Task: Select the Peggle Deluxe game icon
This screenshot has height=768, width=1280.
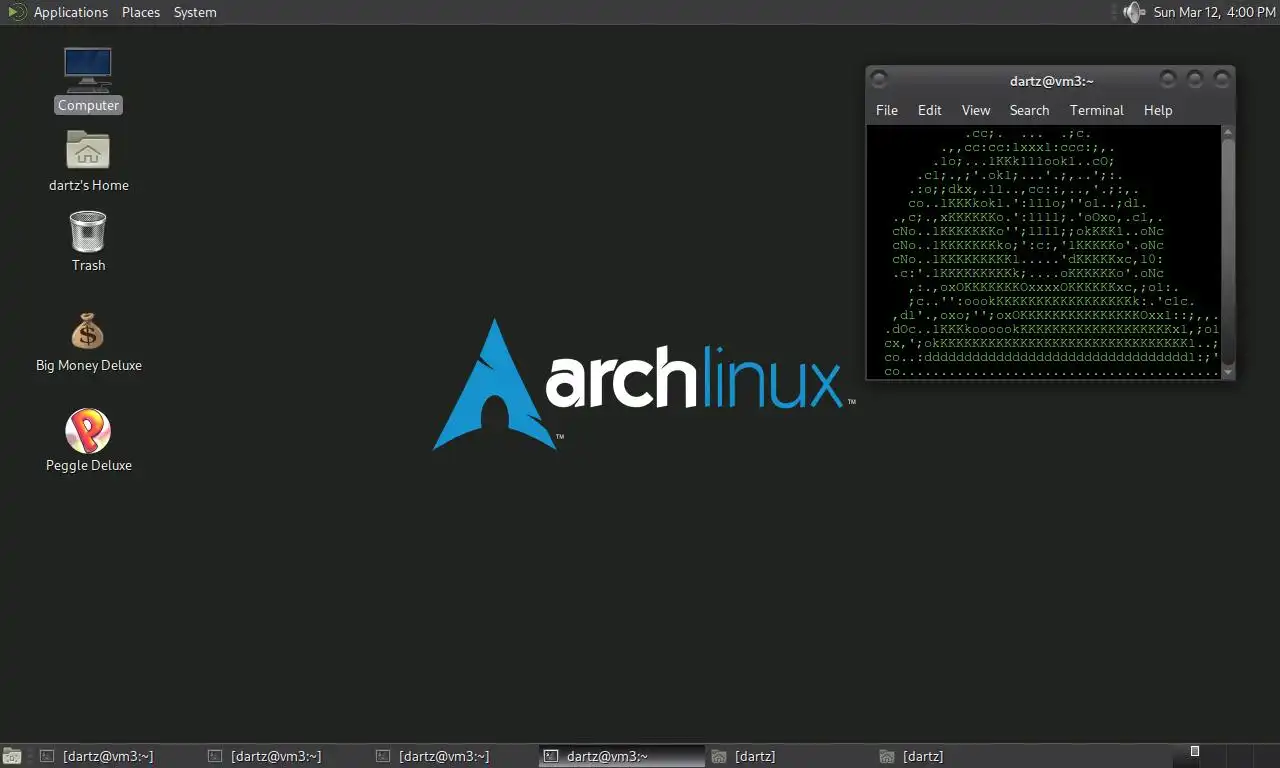Action: (x=88, y=441)
